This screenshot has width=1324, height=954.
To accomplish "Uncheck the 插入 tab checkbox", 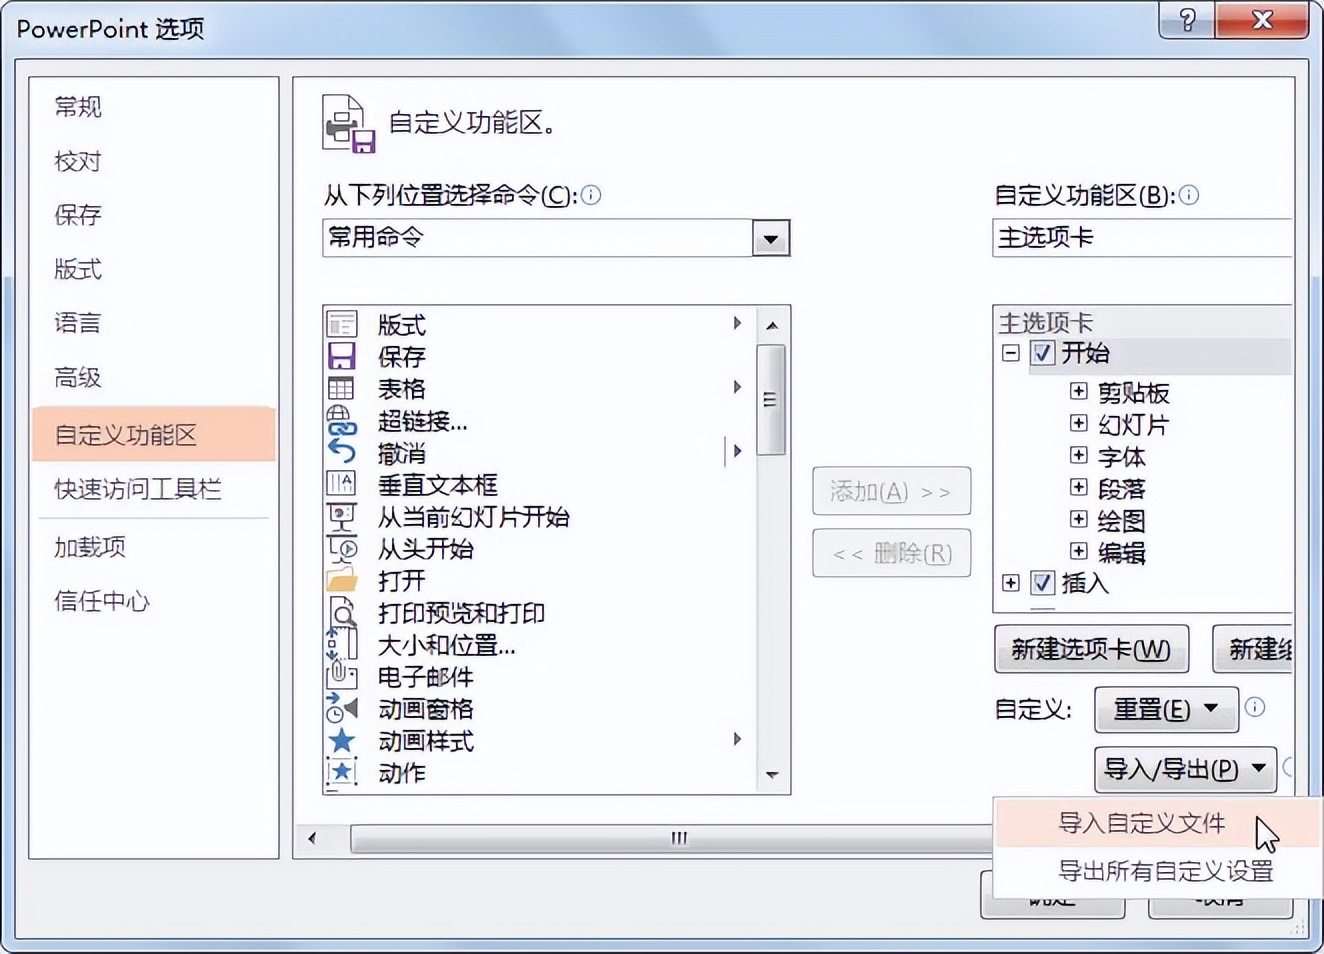I will (x=1042, y=583).
